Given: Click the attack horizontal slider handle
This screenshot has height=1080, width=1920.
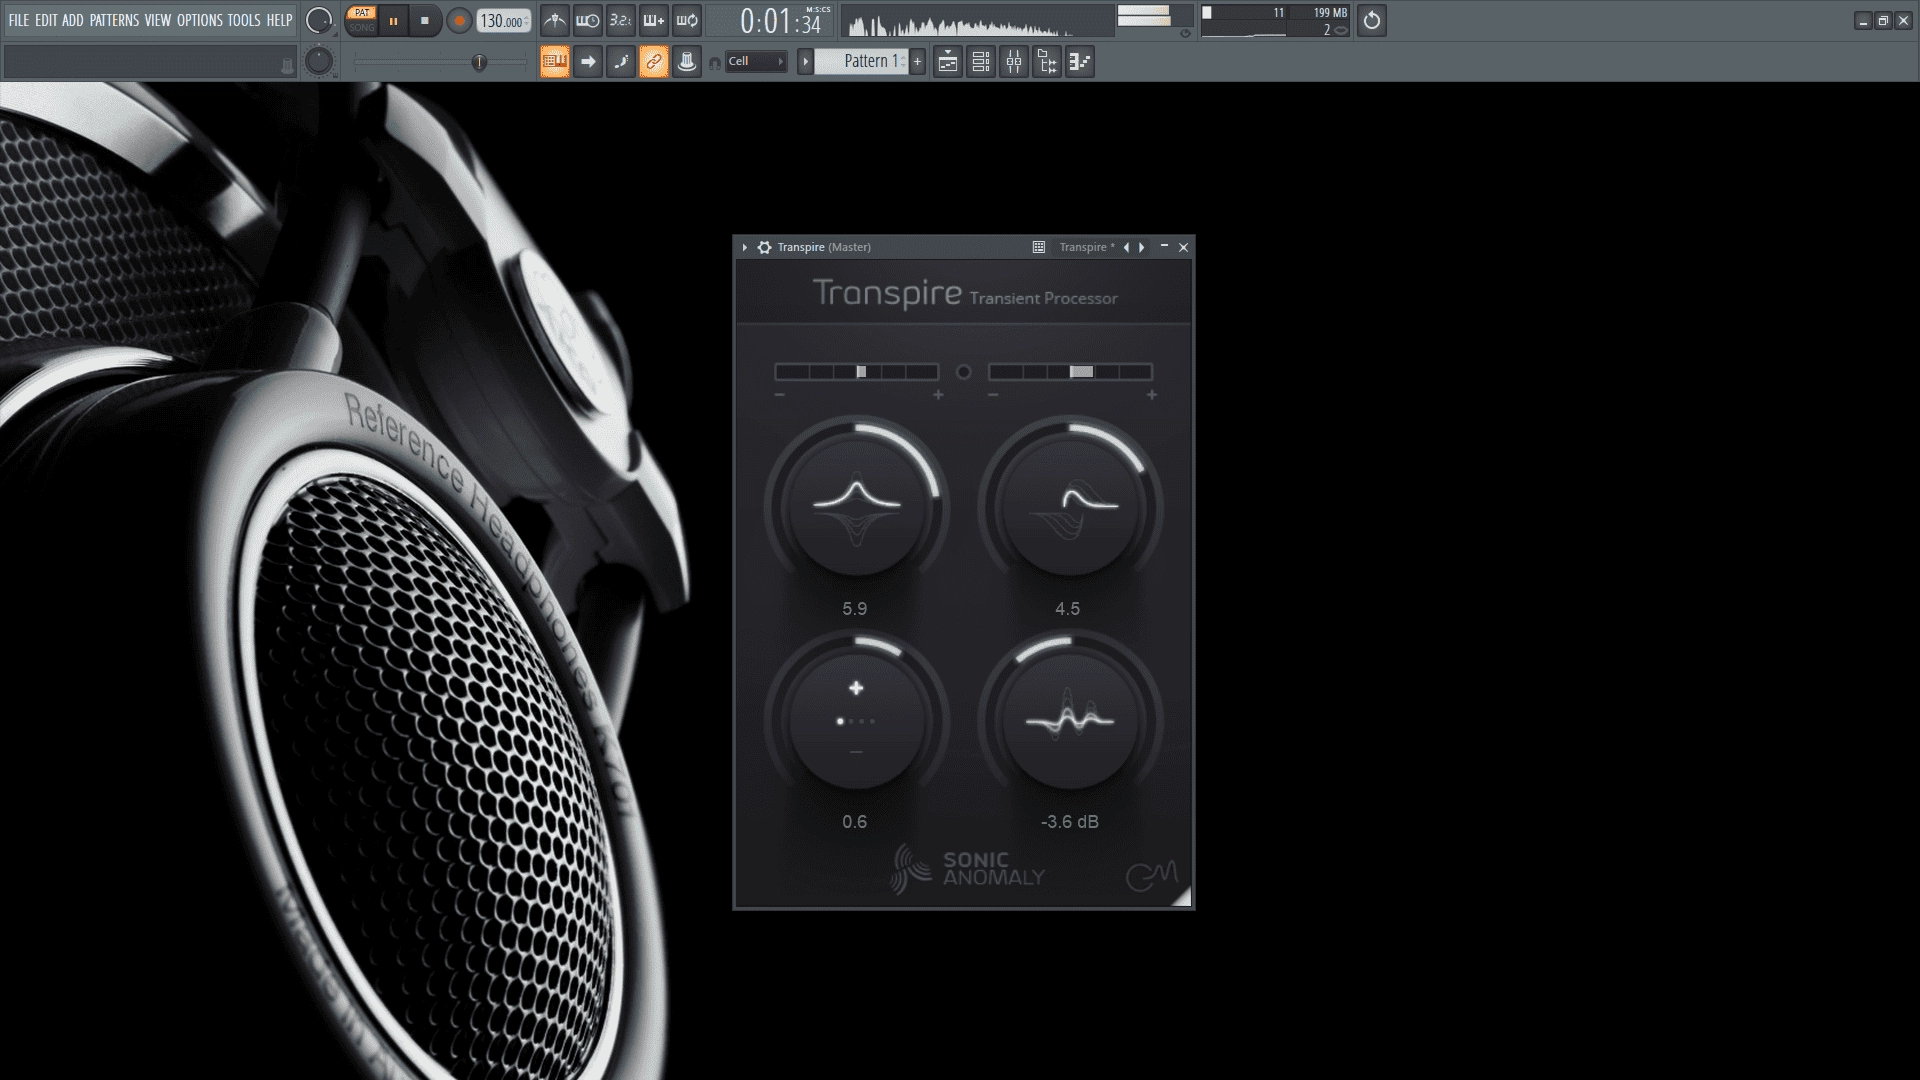Looking at the screenshot, I should [861, 372].
